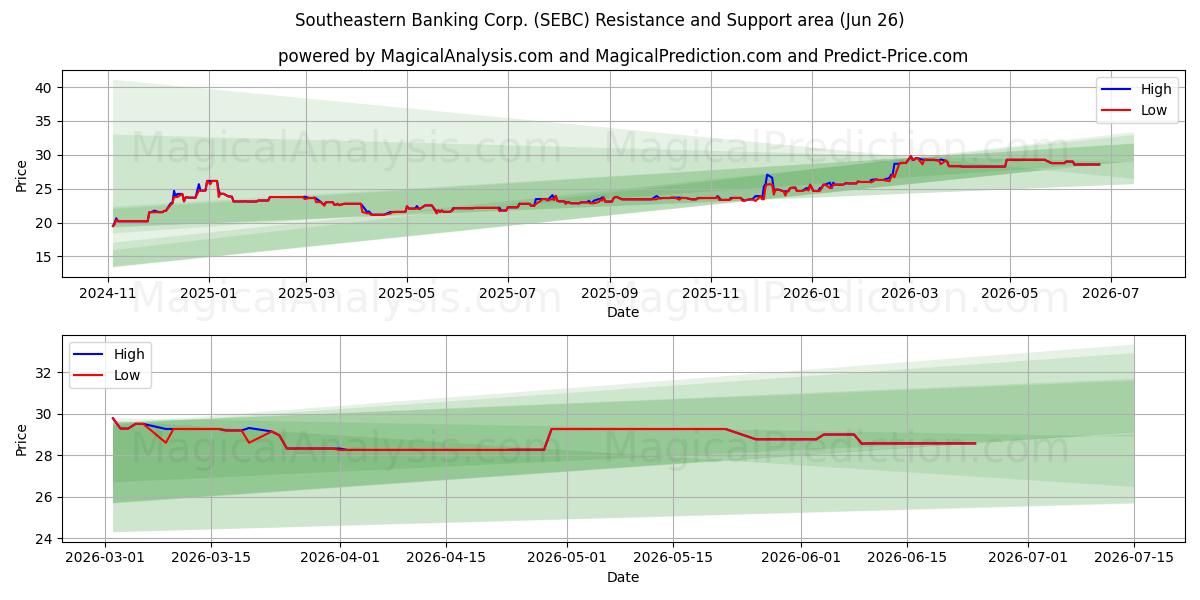Click the bottom chart's '2026-07-01' date label
The height and width of the screenshot is (600, 1200).
click(1028, 560)
